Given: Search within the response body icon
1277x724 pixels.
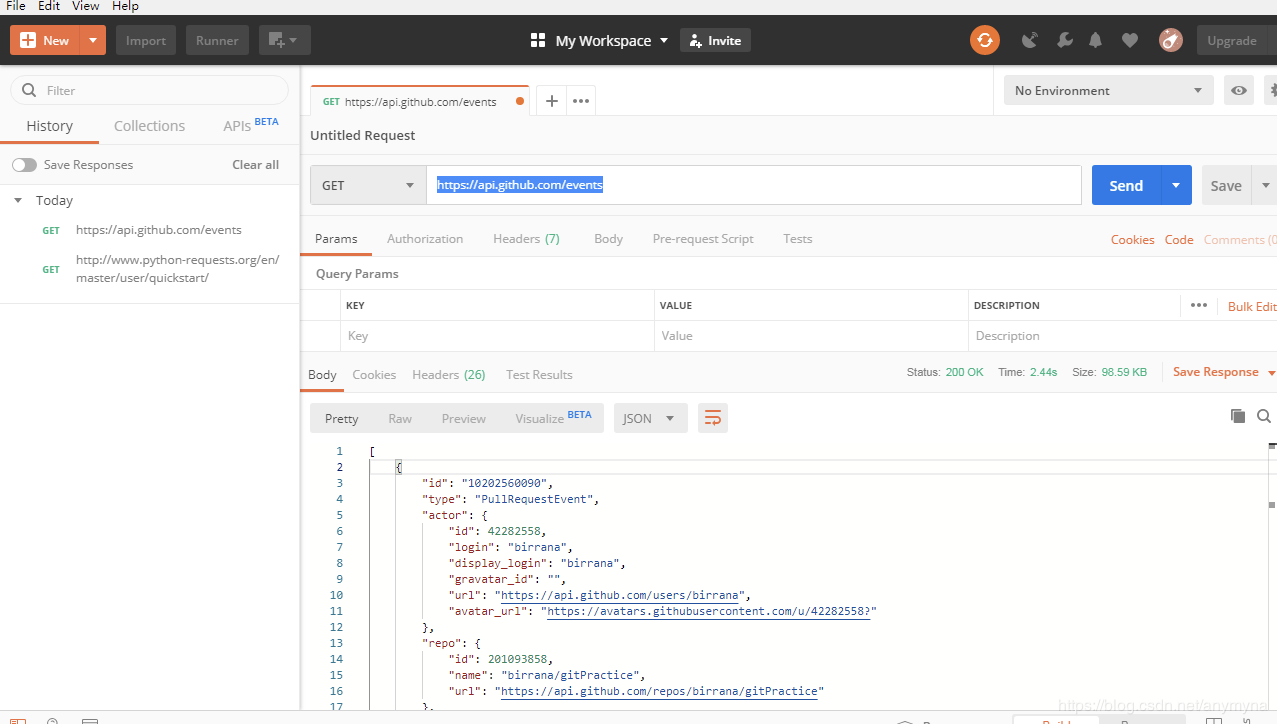Looking at the screenshot, I should point(1264,416).
